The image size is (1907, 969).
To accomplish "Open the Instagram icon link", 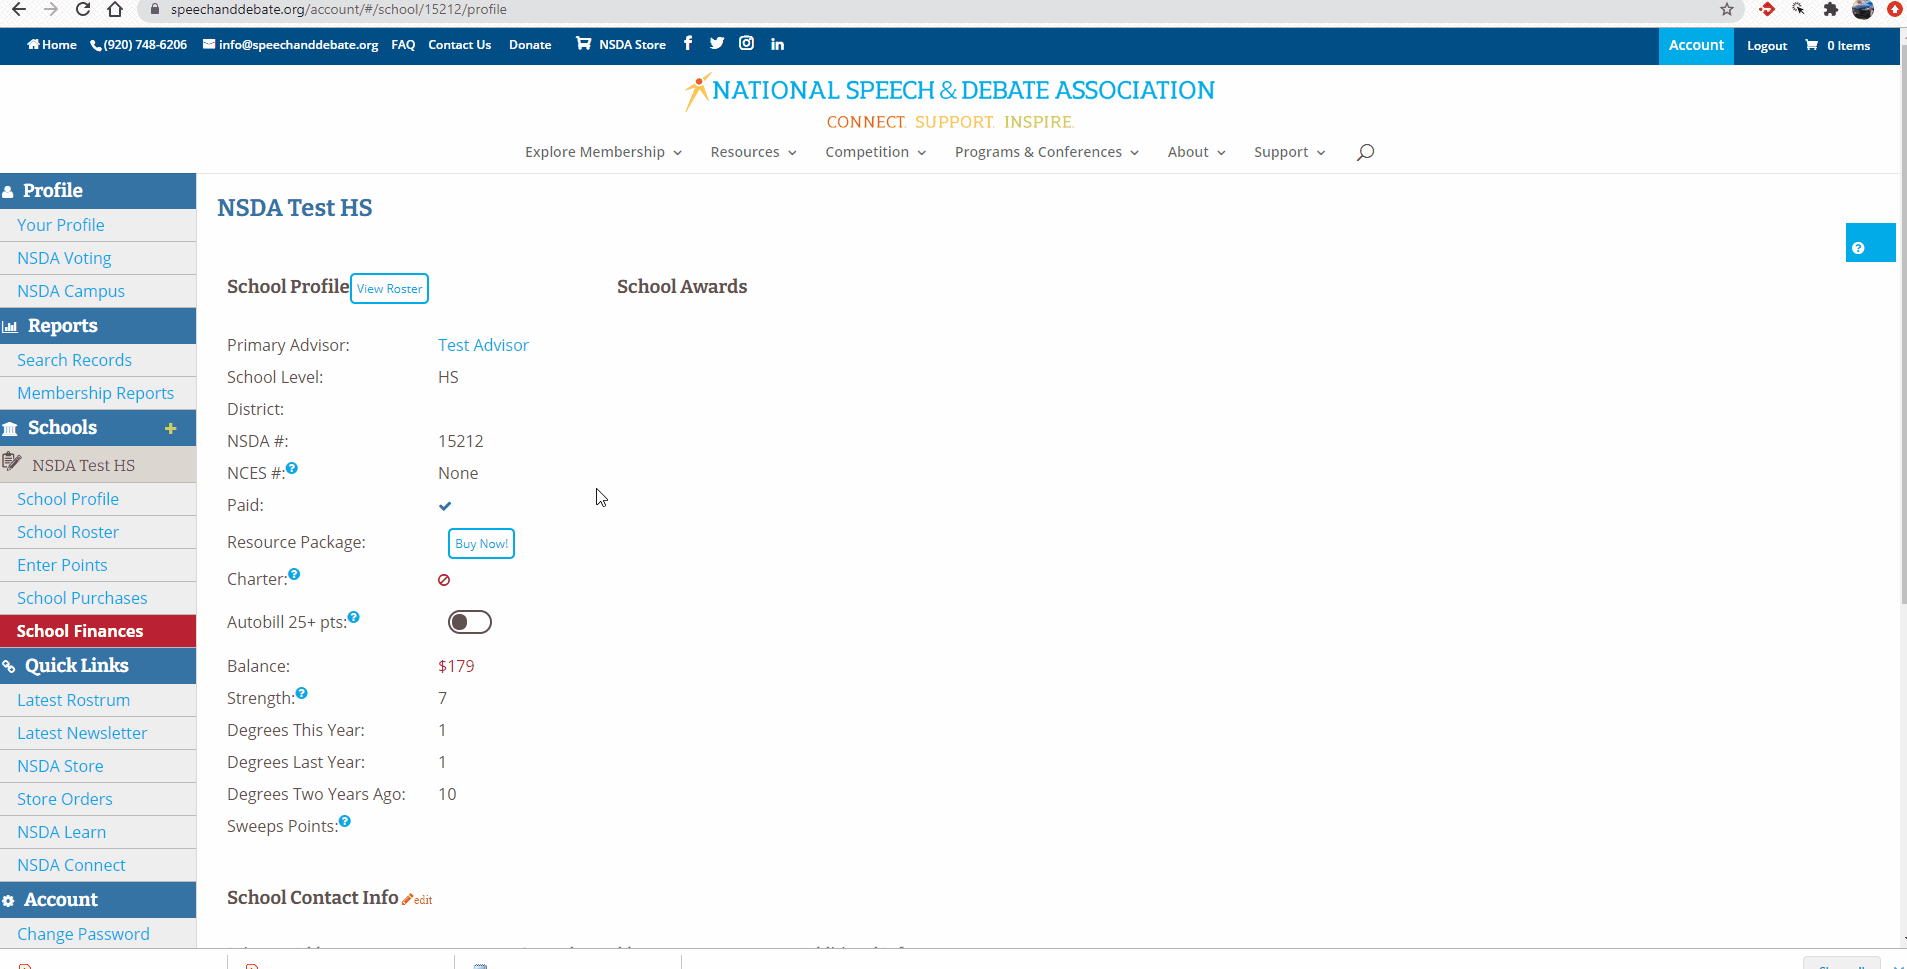I will point(746,43).
